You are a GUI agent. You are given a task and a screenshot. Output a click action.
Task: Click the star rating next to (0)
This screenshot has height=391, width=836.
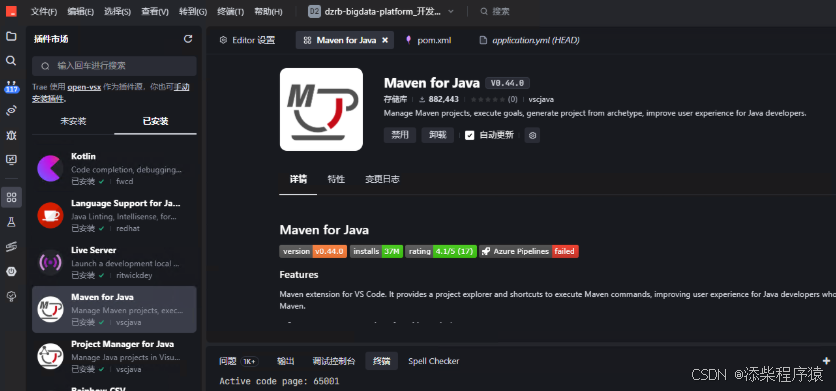pyautogui.click(x=488, y=99)
